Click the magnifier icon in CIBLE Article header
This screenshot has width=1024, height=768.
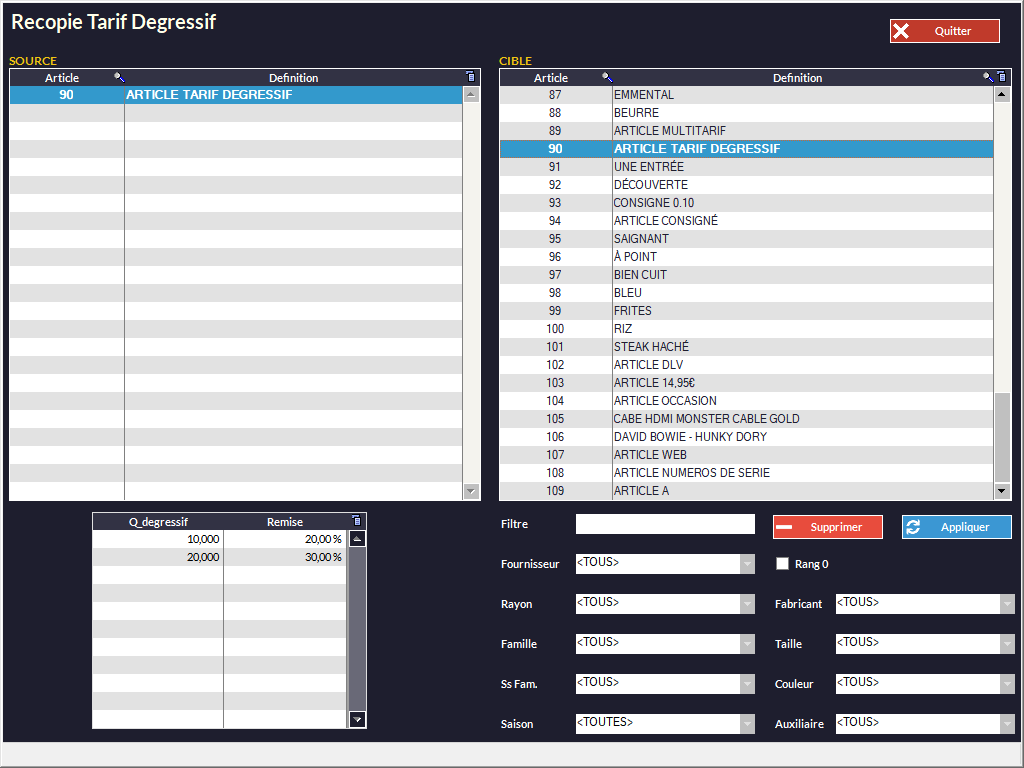(x=606, y=77)
